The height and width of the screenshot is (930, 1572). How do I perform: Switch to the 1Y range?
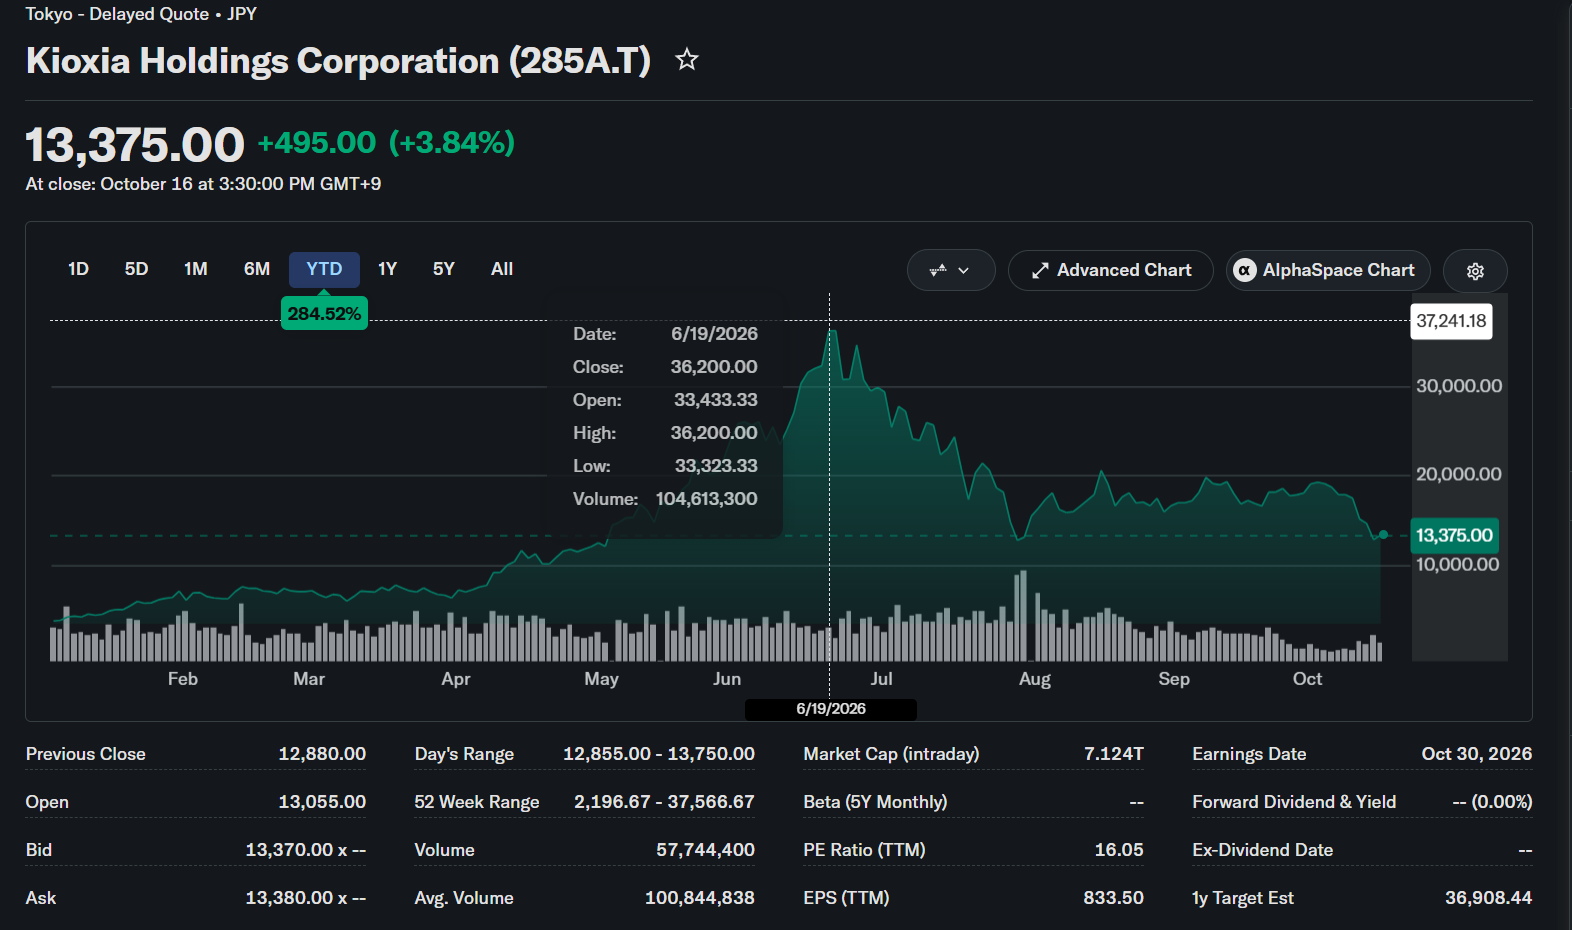(x=387, y=269)
